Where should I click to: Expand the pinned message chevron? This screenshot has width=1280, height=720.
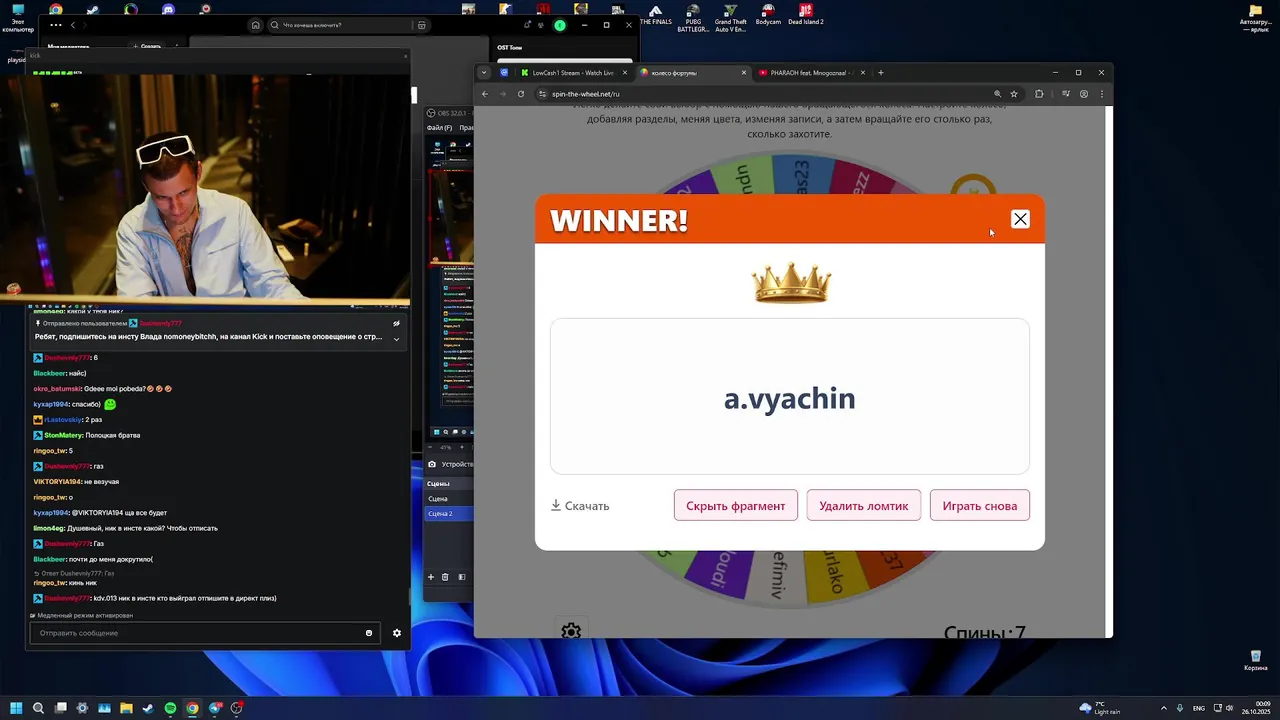pos(396,339)
